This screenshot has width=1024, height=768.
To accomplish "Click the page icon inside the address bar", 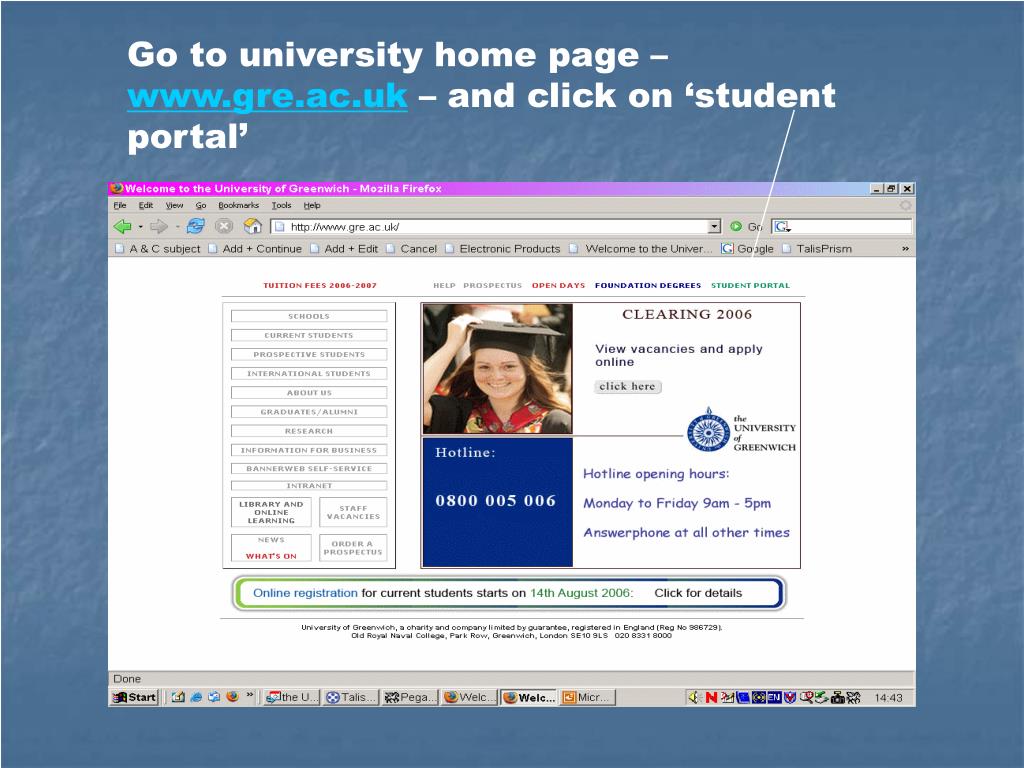I will point(280,227).
